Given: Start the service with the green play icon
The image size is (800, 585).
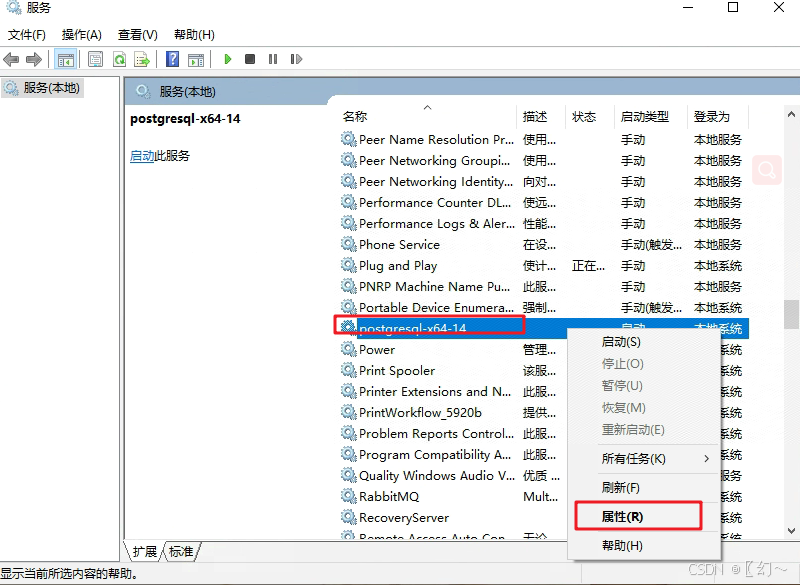Looking at the screenshot, I should tap(228, 58).
